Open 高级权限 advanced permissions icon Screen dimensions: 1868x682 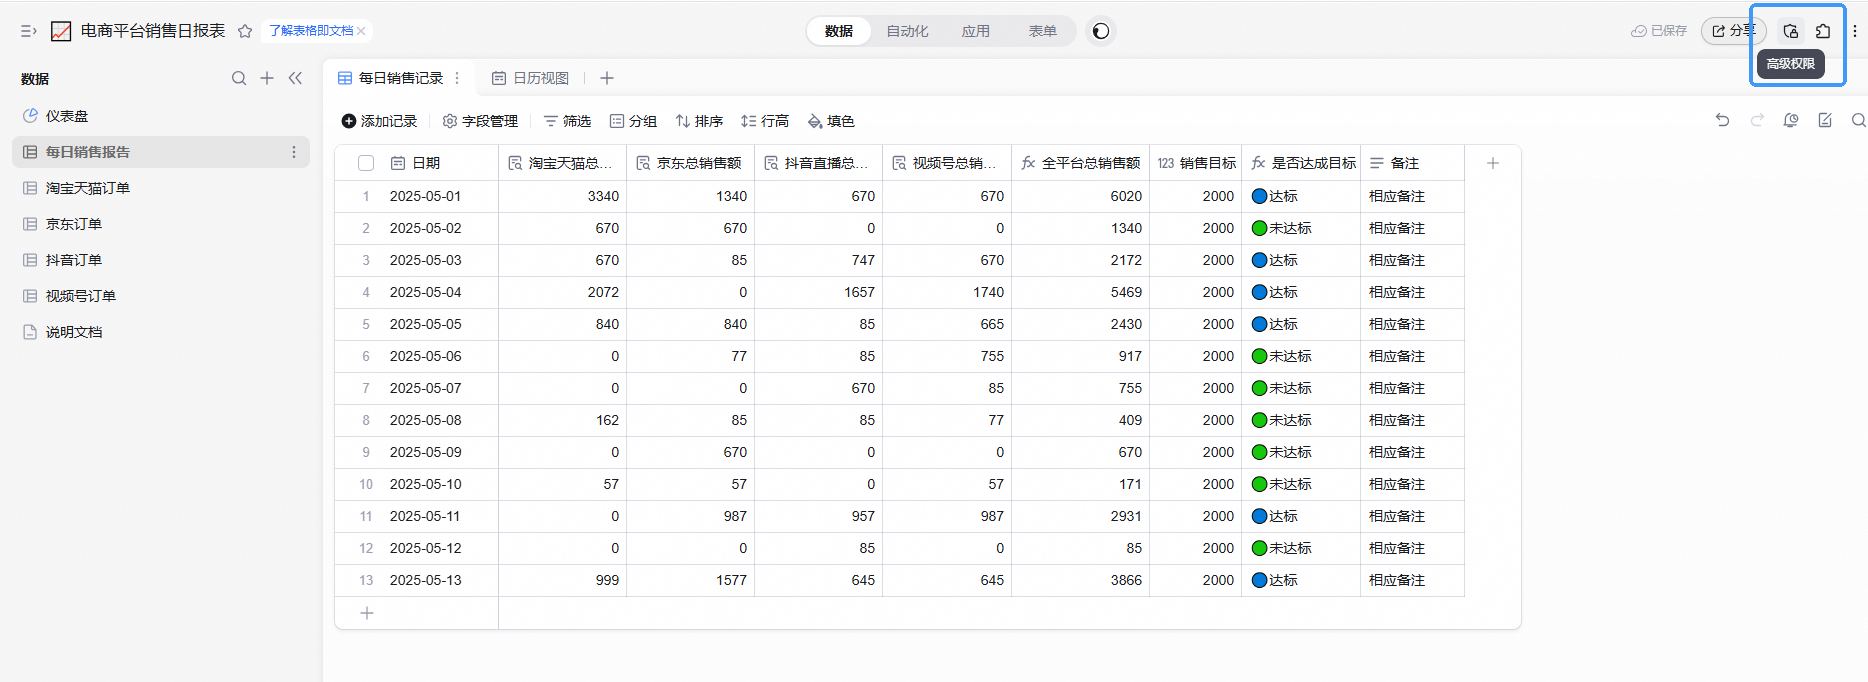coord(1790,31)
